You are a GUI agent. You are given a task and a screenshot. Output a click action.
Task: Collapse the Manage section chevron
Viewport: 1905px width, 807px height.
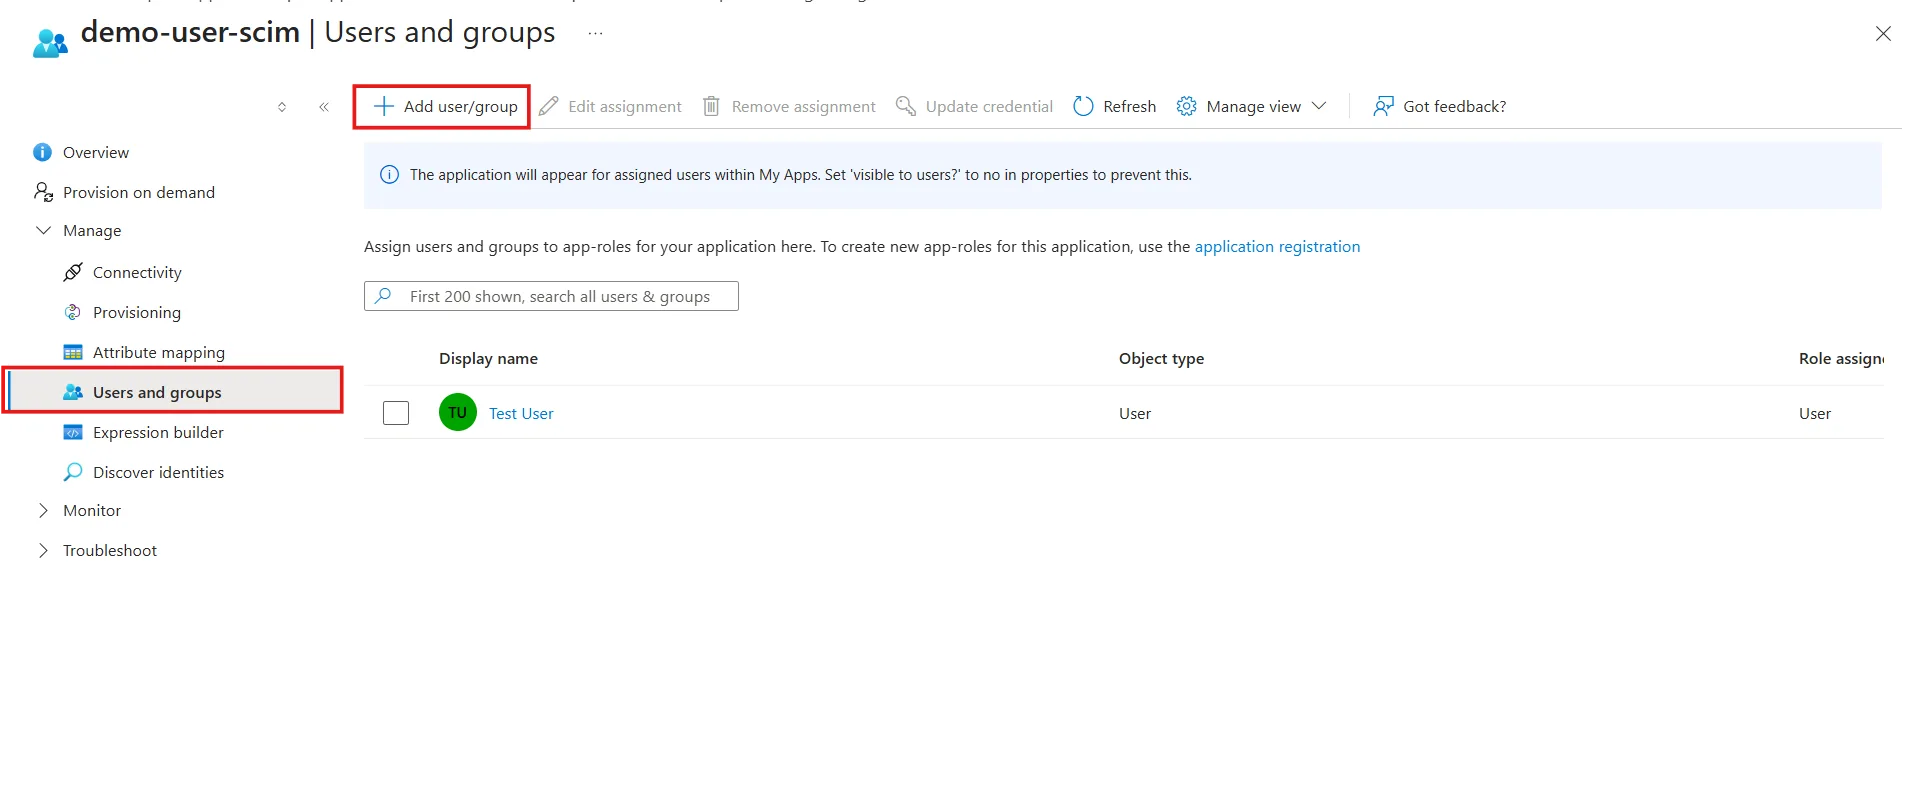coord(43,230)
